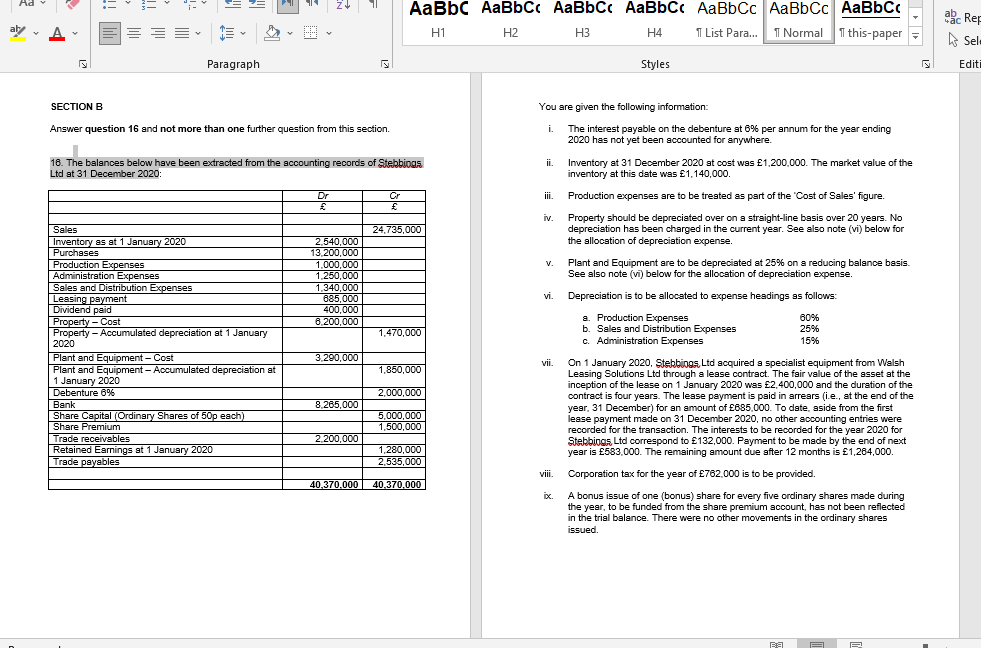Click the borders icon
The width and height of the screenshot is (981, 648).
(310, 33)
